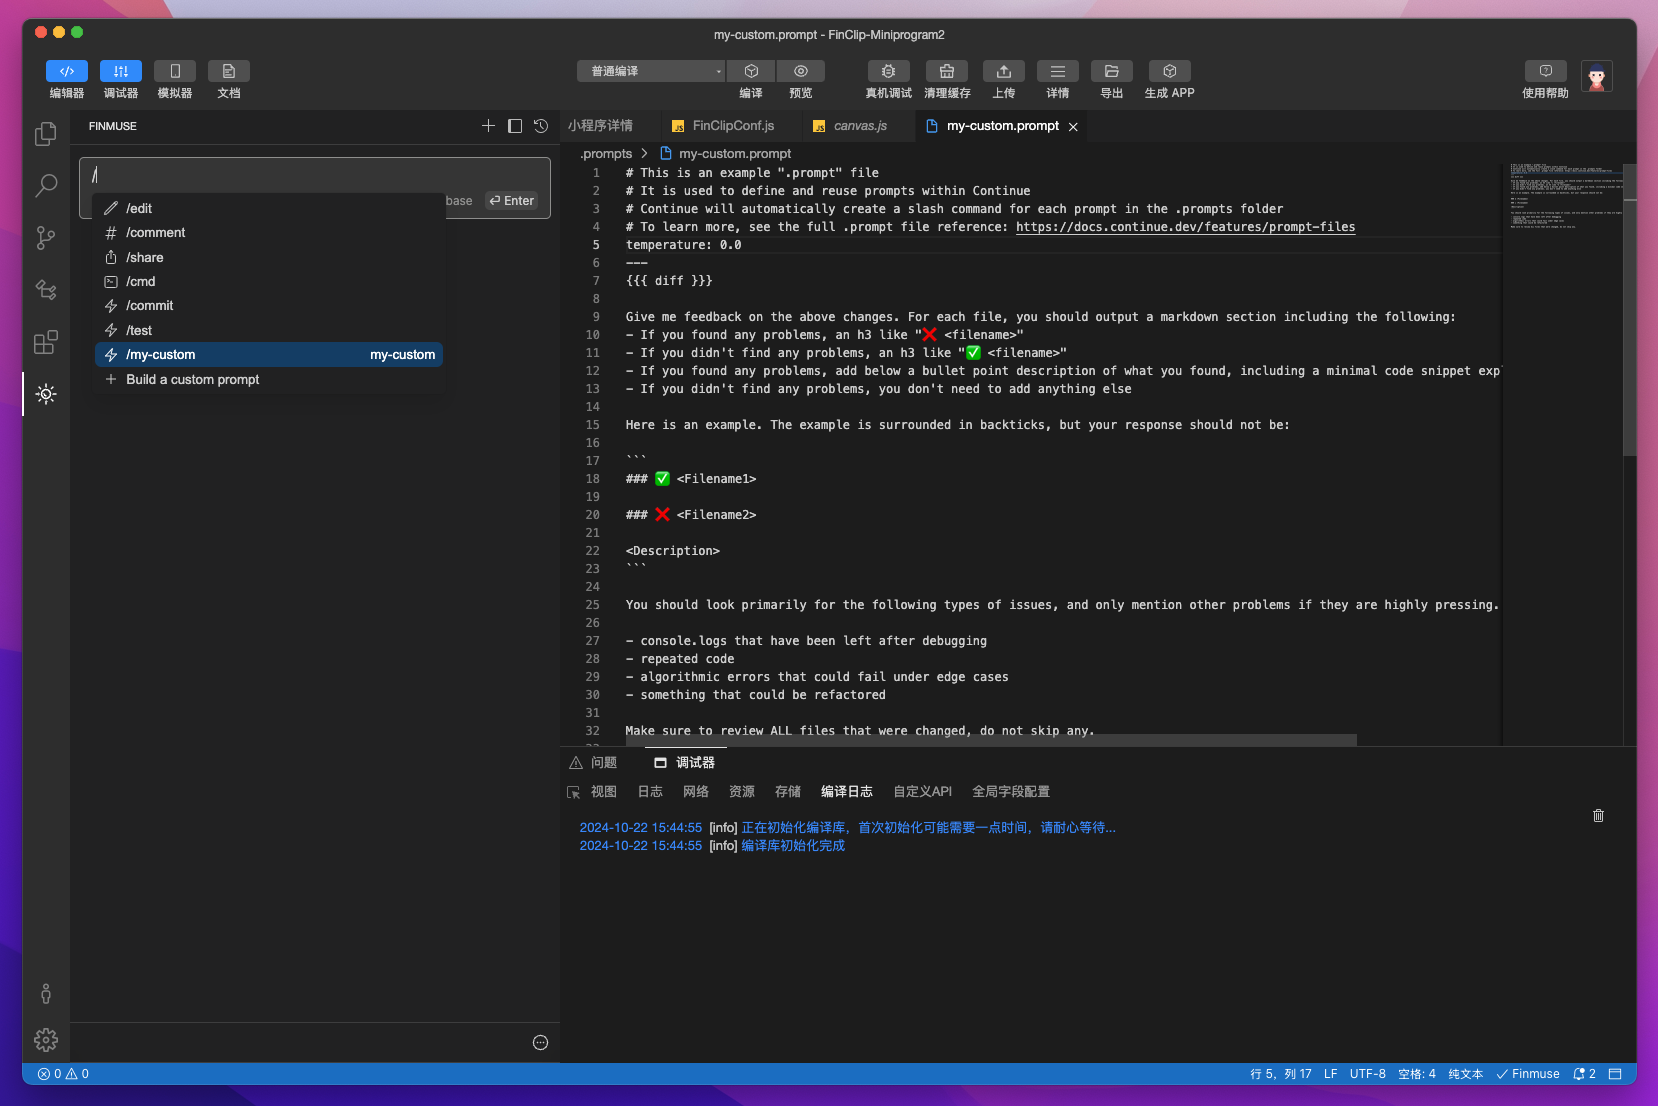Click the generate APP (生成 APP) icon
The image size is (1658, 1106).
coord(1169,71)
